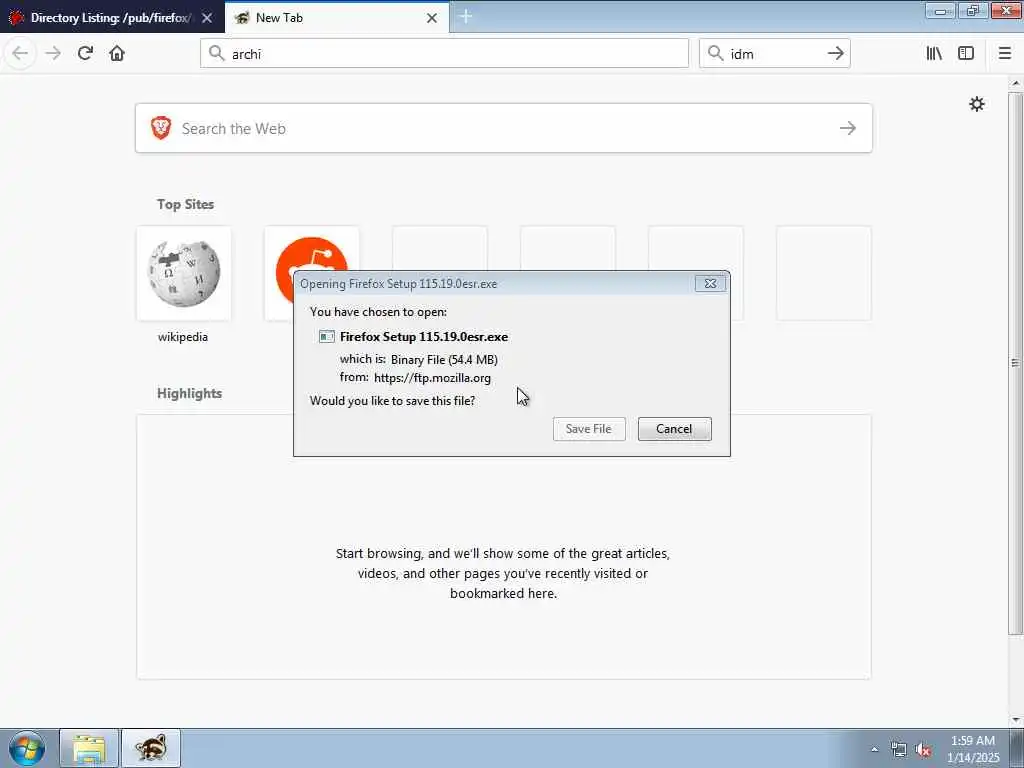The width and height of the screenshot is (1024, 768).
Task: Click the page vertical scrollbar
Action: pyautogui.click(x=1015, y=363)
